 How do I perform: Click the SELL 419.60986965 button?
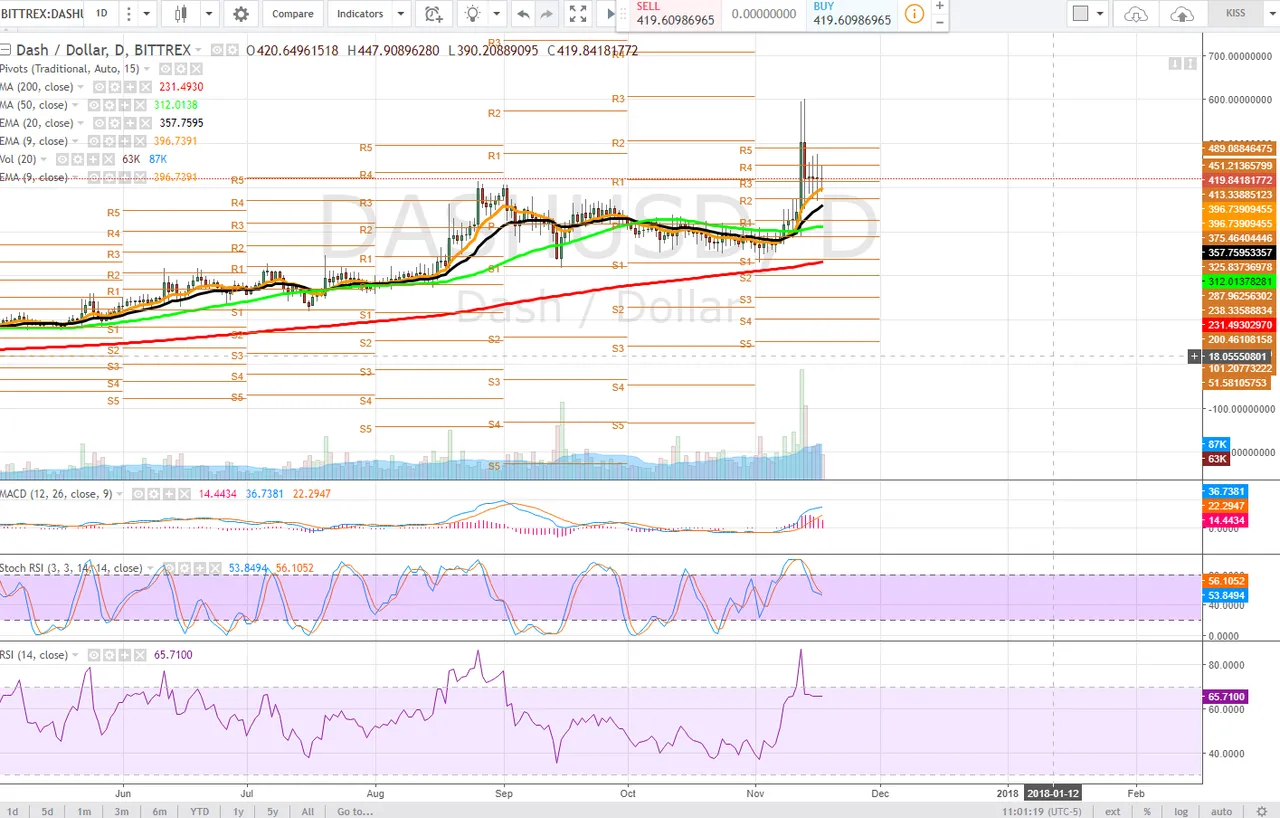tap(676, 14)
